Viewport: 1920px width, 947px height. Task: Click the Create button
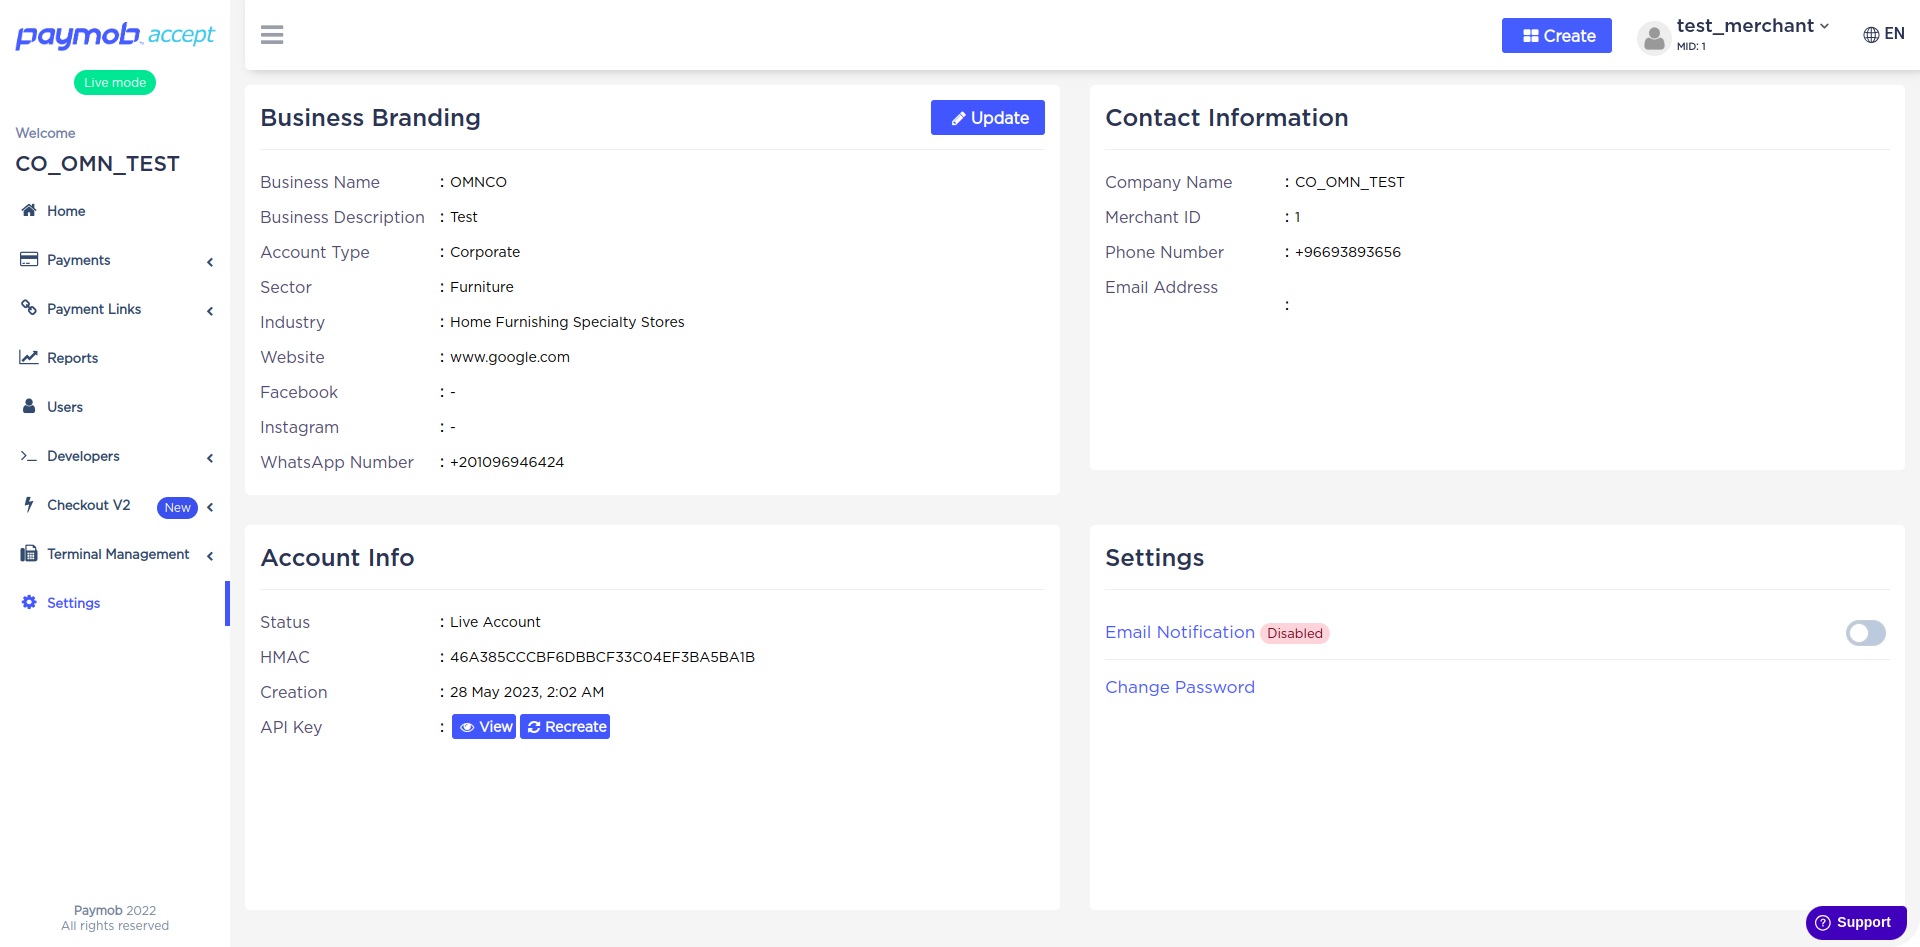1556,36
